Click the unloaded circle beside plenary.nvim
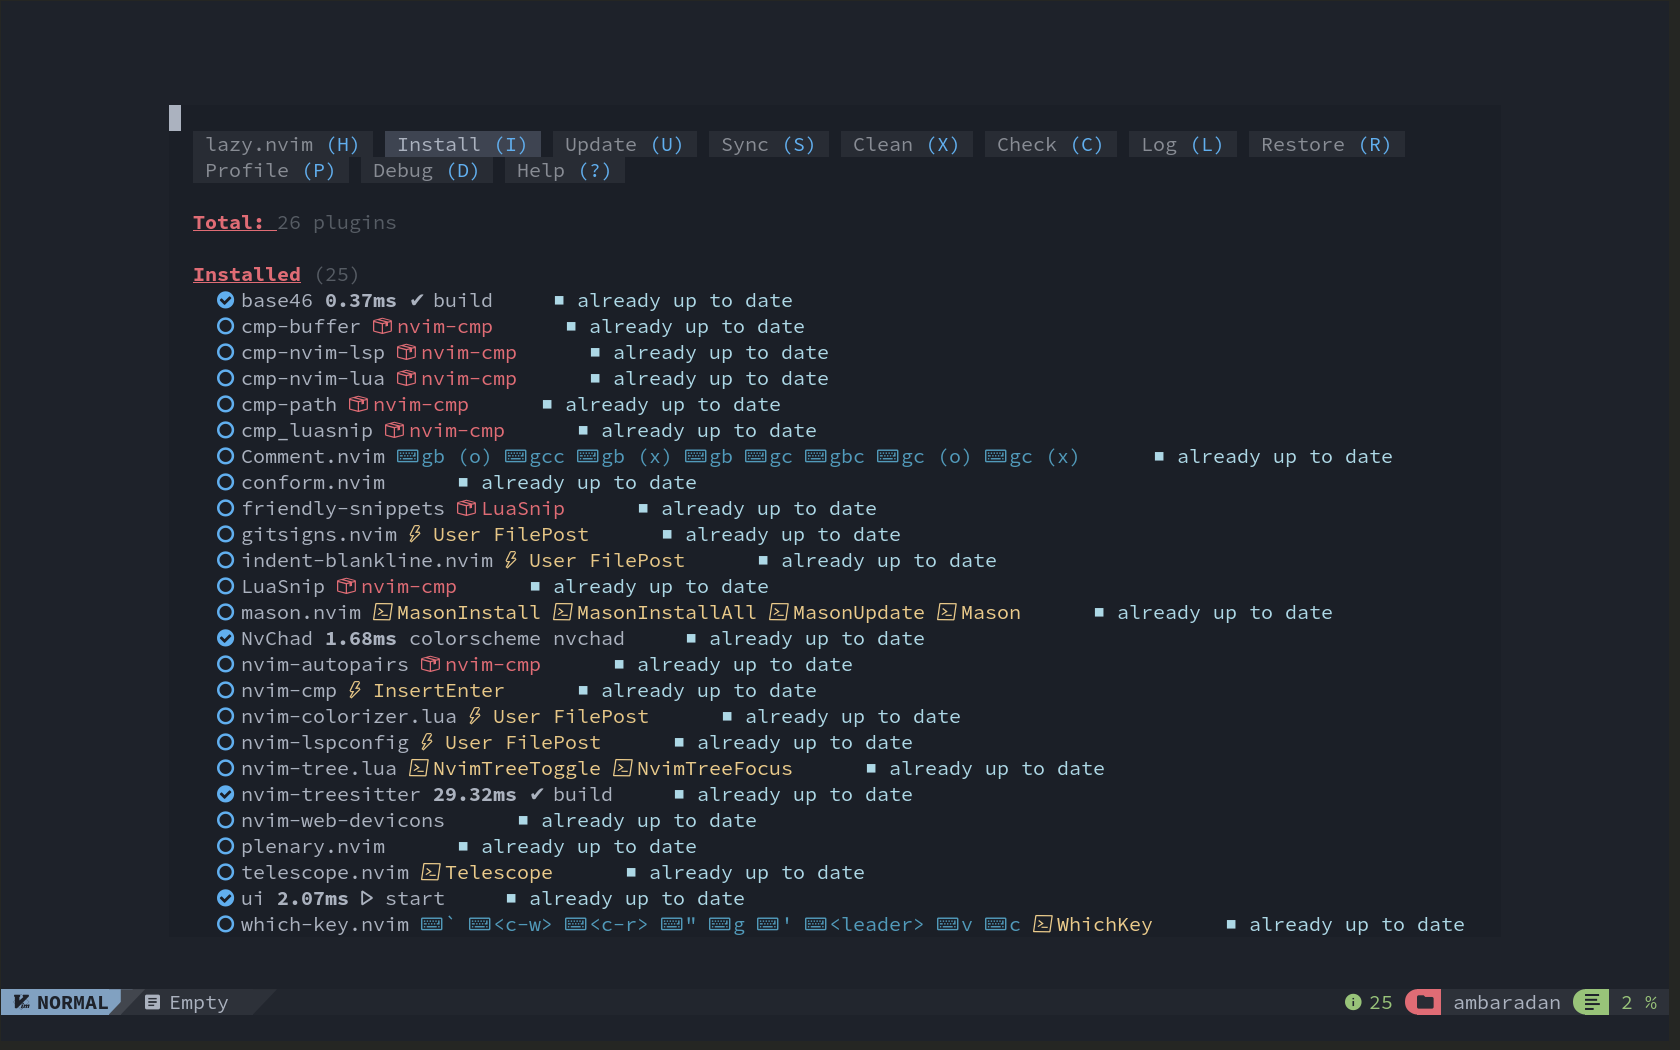The height and width of the screenshot is (1050, 1680). click(x=225, y=846)
